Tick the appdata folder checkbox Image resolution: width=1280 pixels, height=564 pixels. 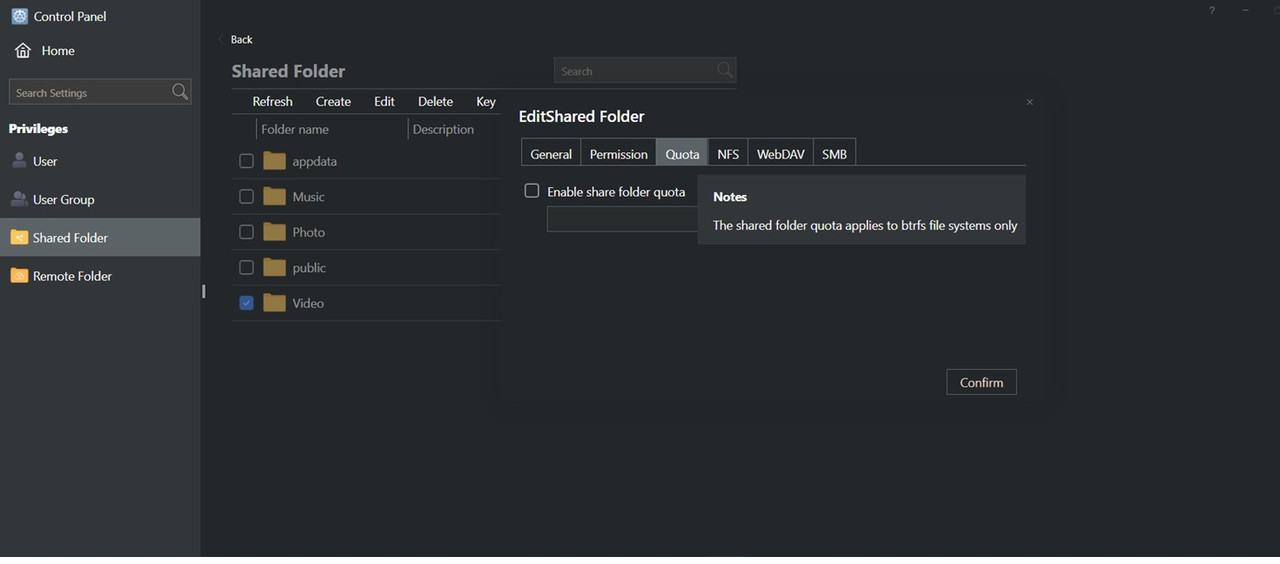tap(246, 161)
